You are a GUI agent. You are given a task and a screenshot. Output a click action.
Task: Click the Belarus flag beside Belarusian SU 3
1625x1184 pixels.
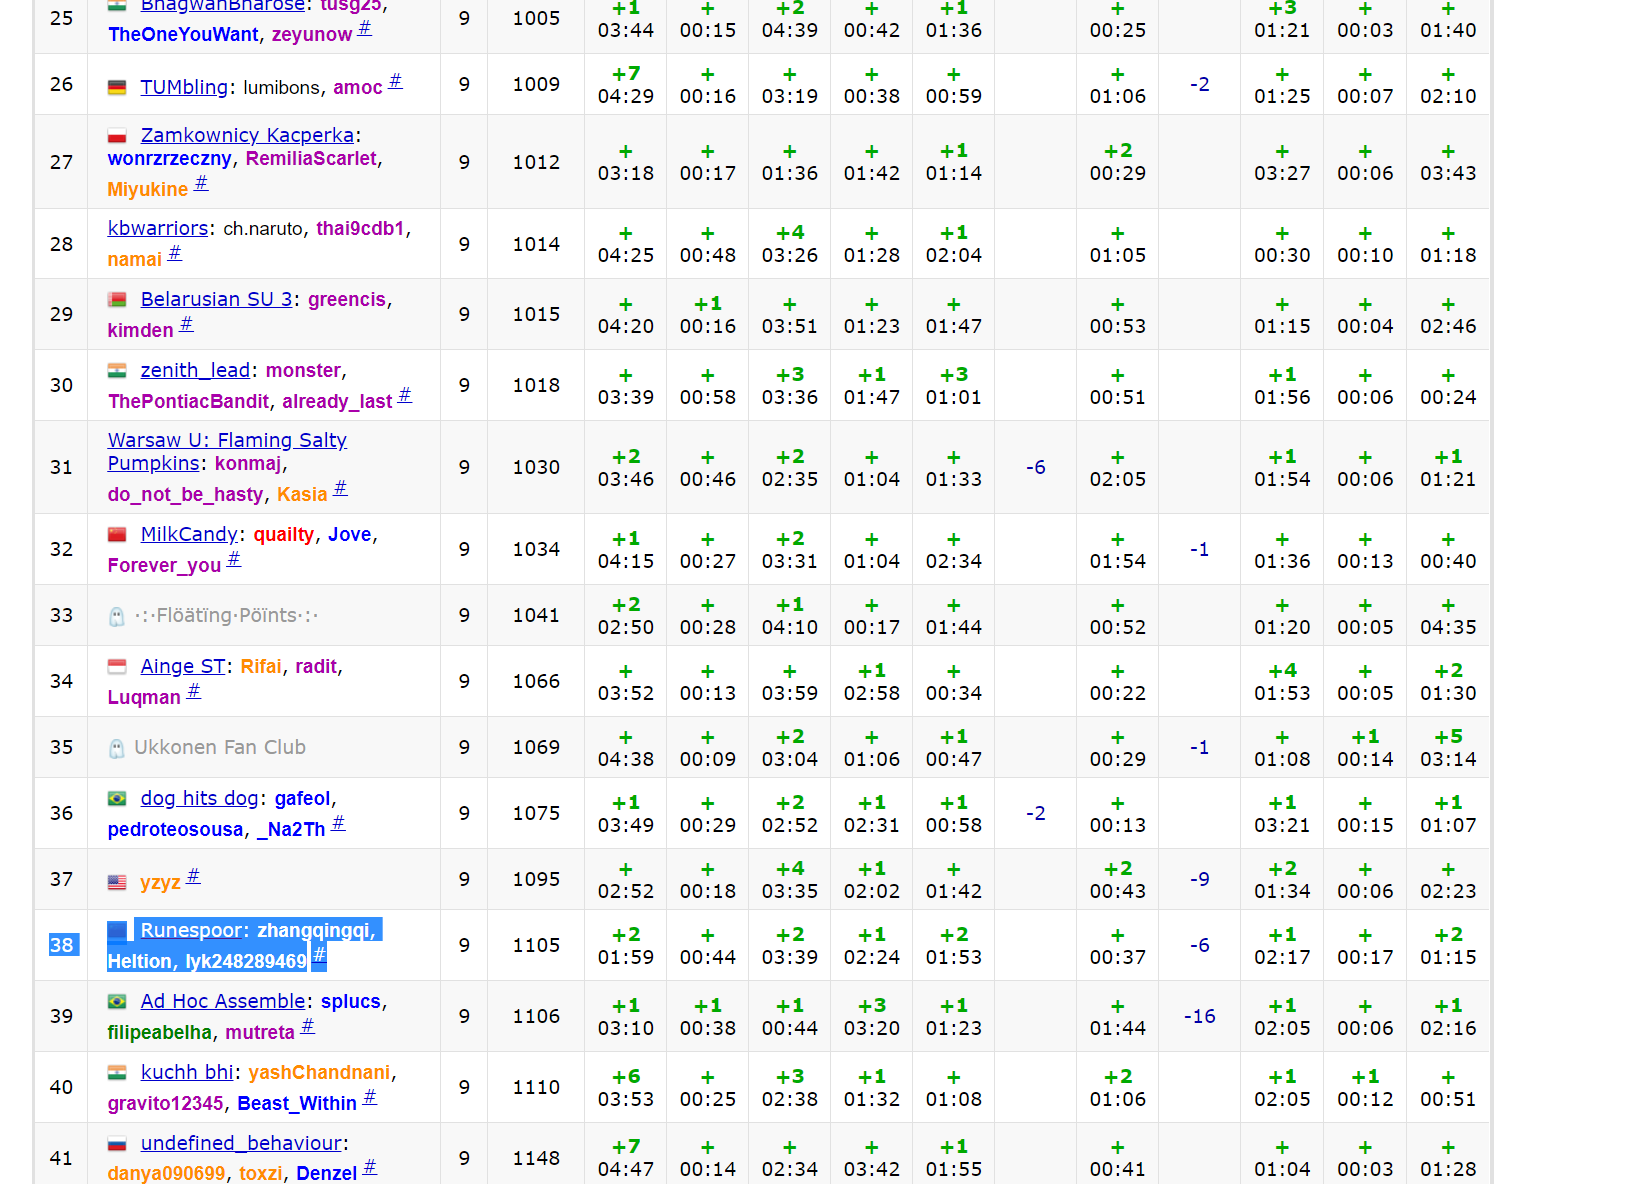(117, 300)
